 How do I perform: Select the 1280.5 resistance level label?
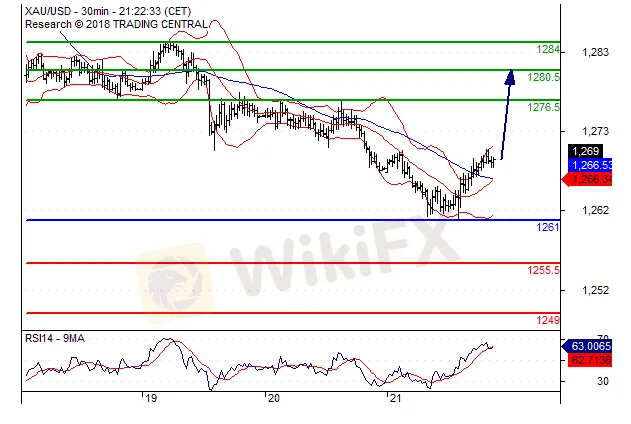[543, 77]
